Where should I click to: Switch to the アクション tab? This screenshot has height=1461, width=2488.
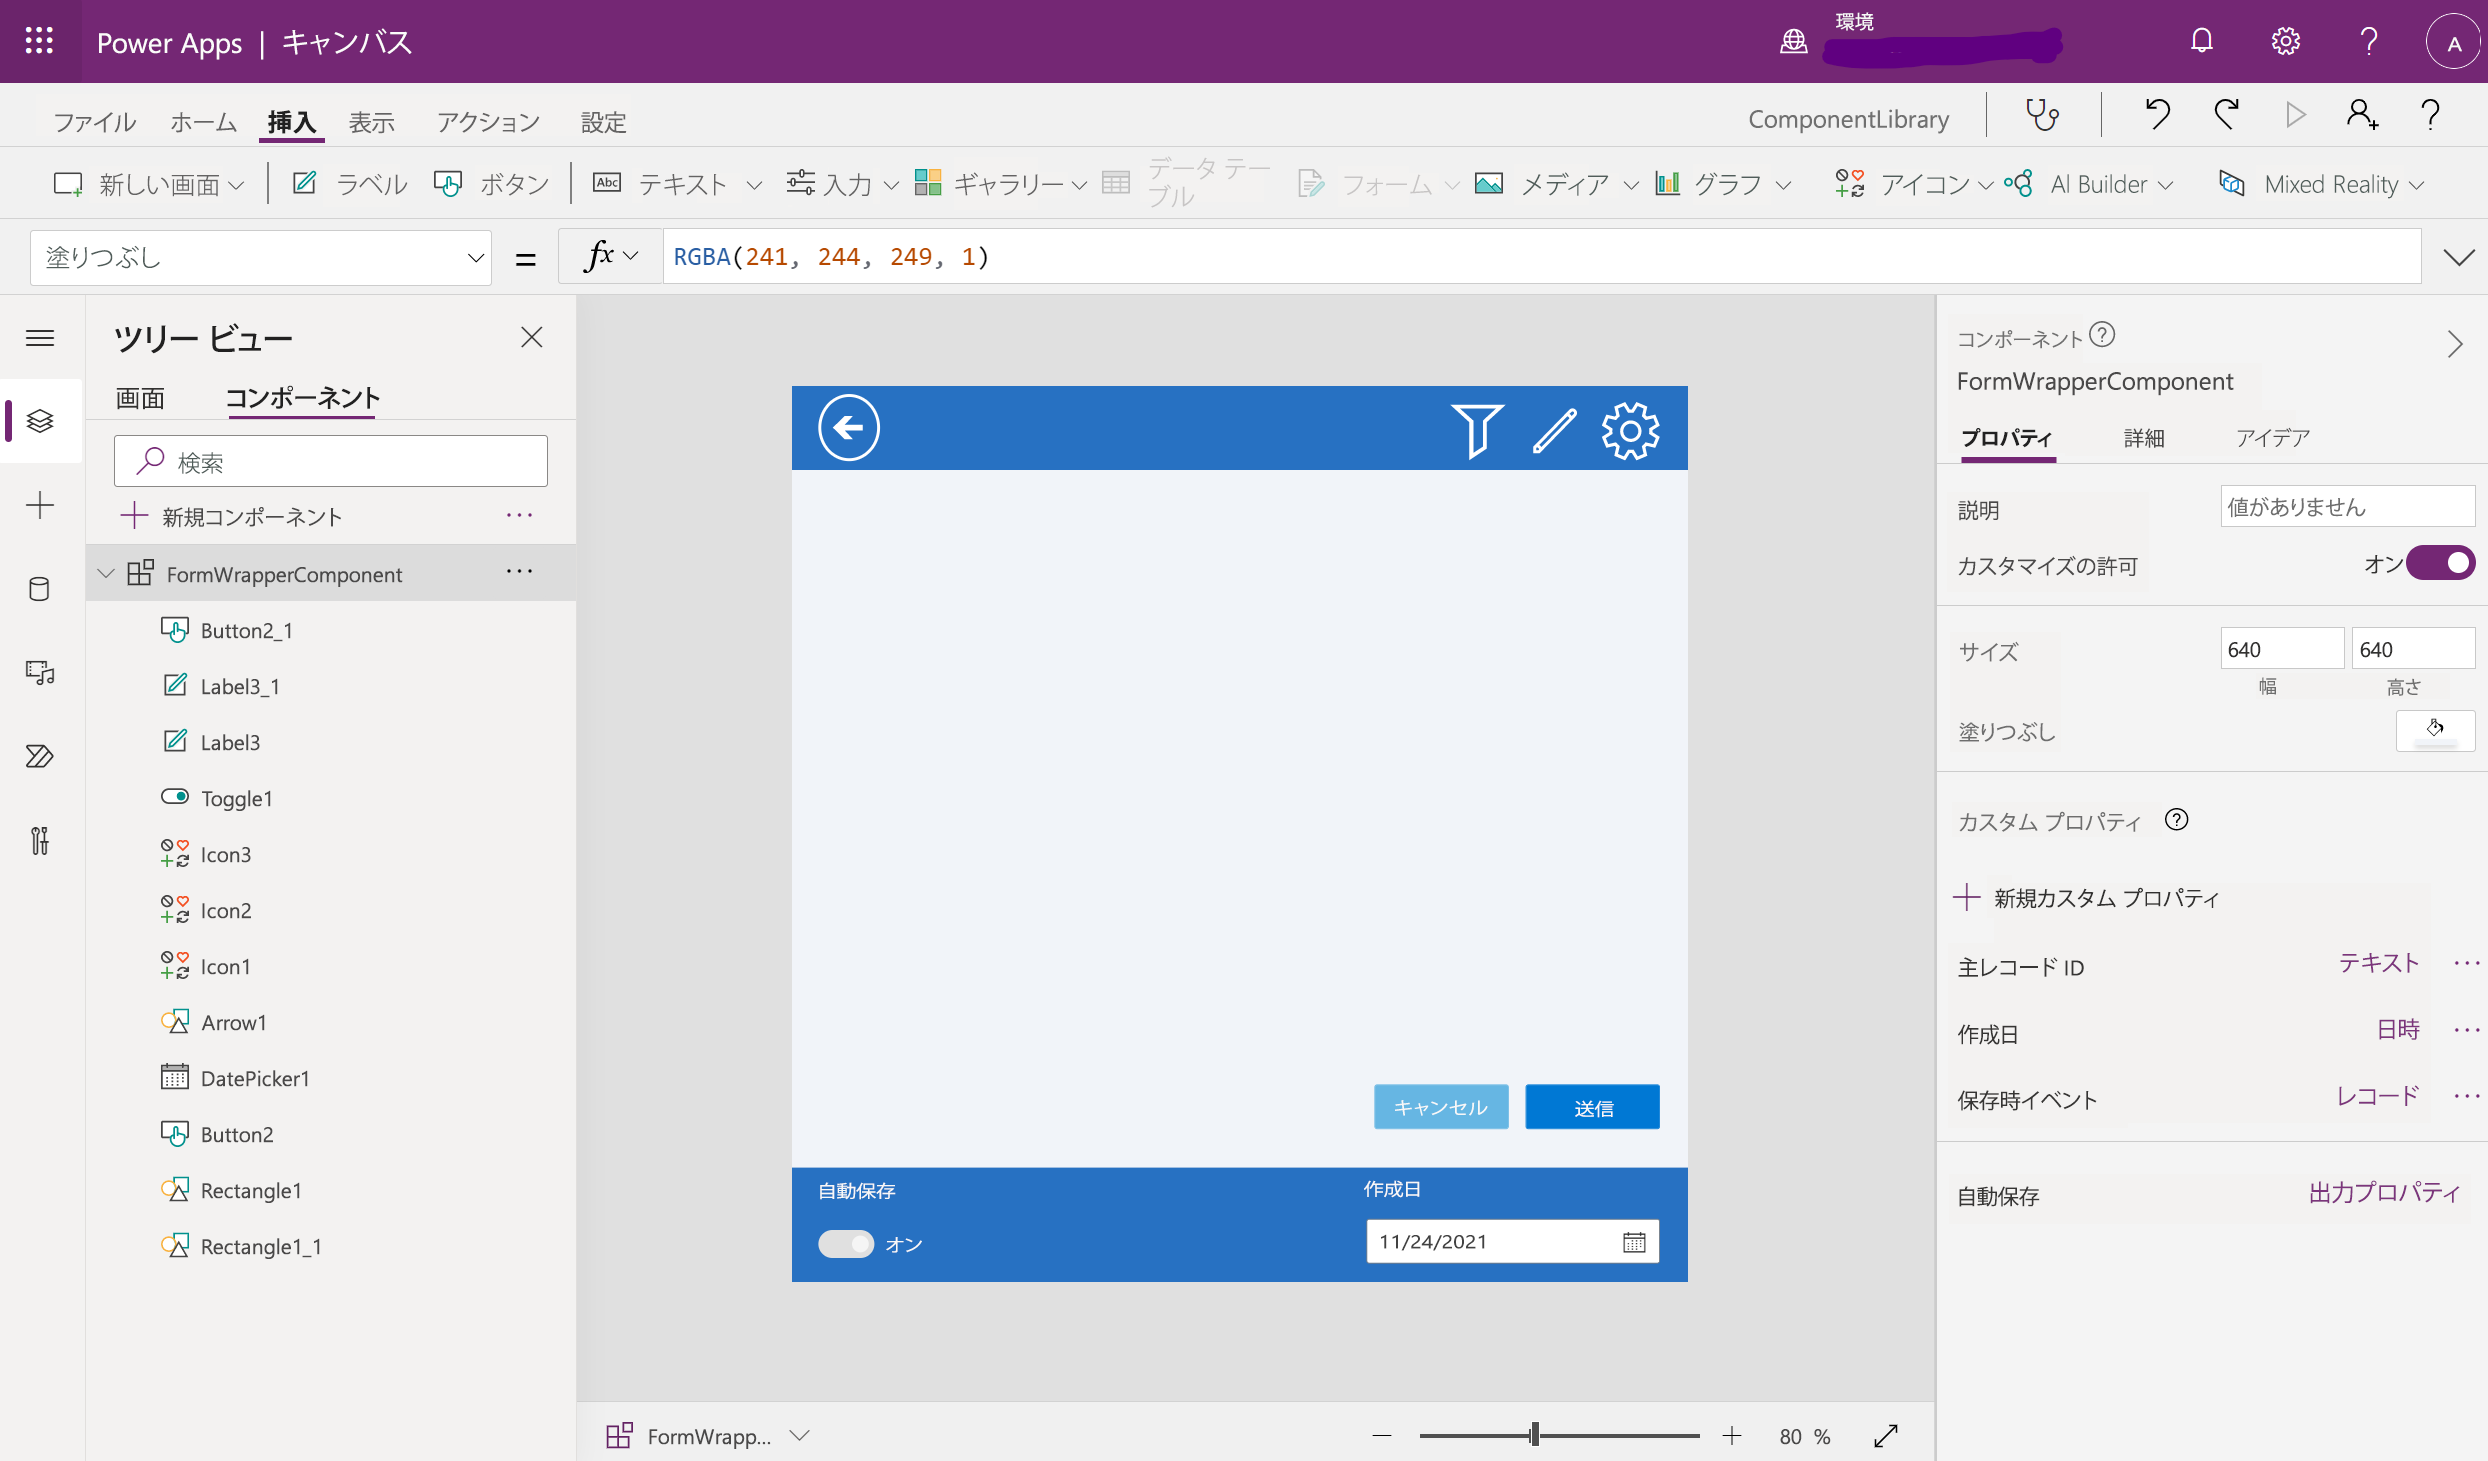488,122
